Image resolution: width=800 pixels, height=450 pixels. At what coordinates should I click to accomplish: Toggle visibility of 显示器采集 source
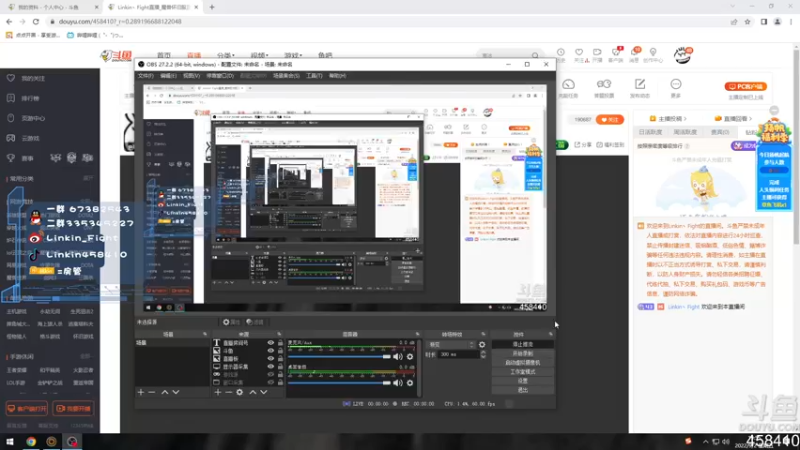tap(270, 366)
